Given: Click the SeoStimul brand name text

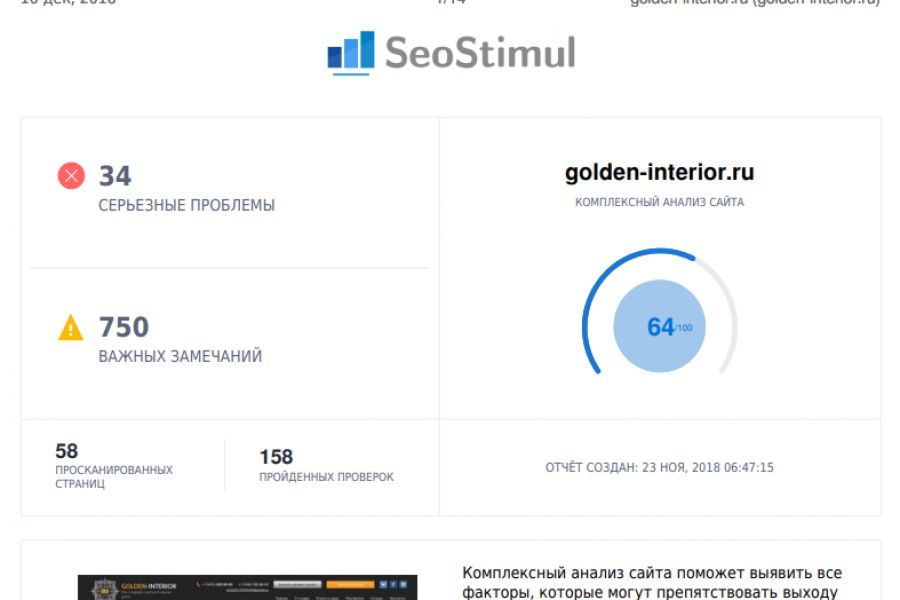Looking at the screenshot, I should pos(480,52).
